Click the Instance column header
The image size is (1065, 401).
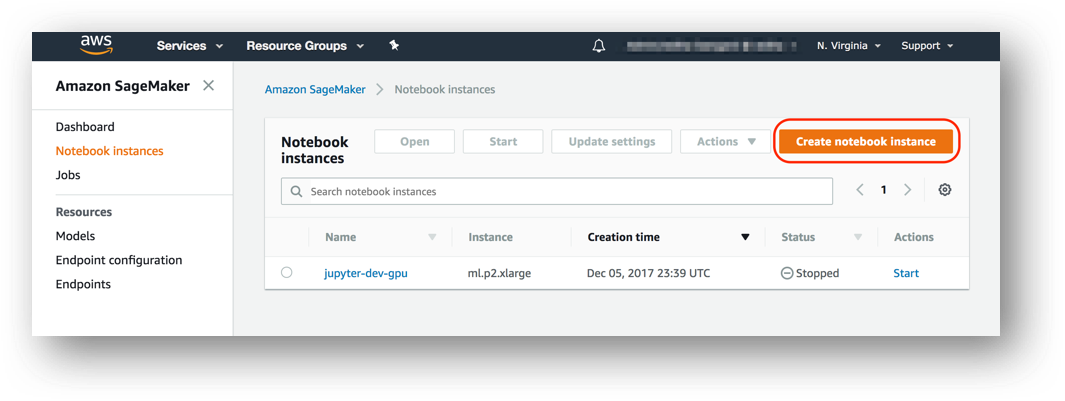pyautogui.click(x=490, y=237)
